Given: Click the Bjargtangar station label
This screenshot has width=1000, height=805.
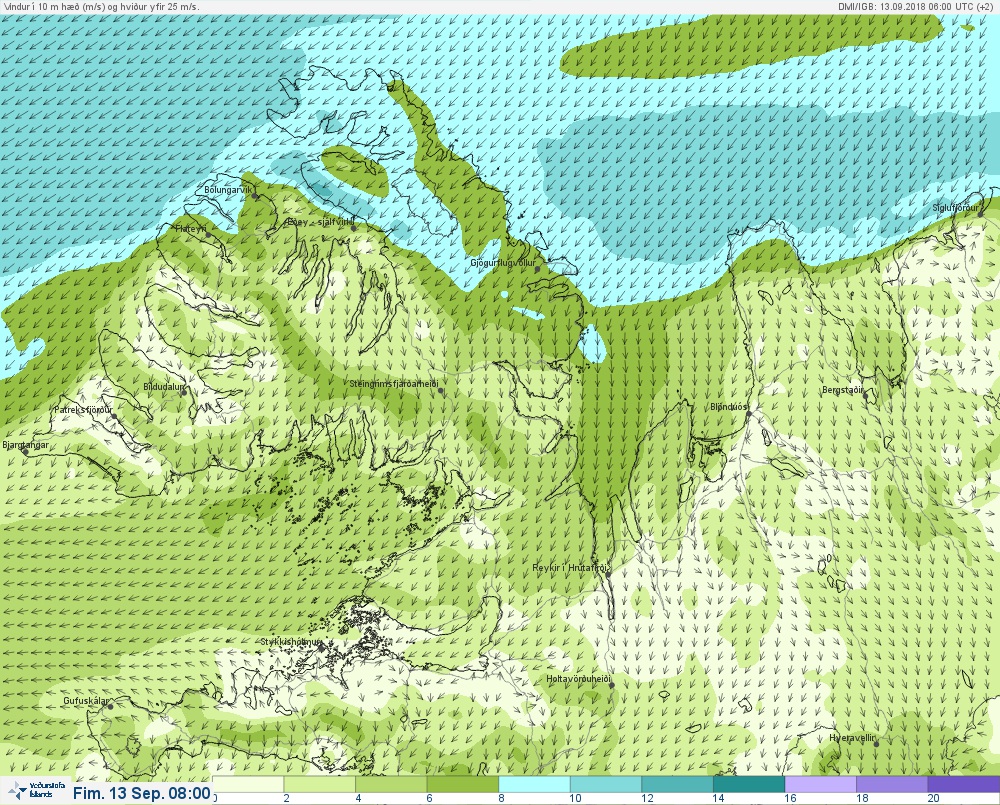Looking at the screenshot, I should tap(26, 445).
